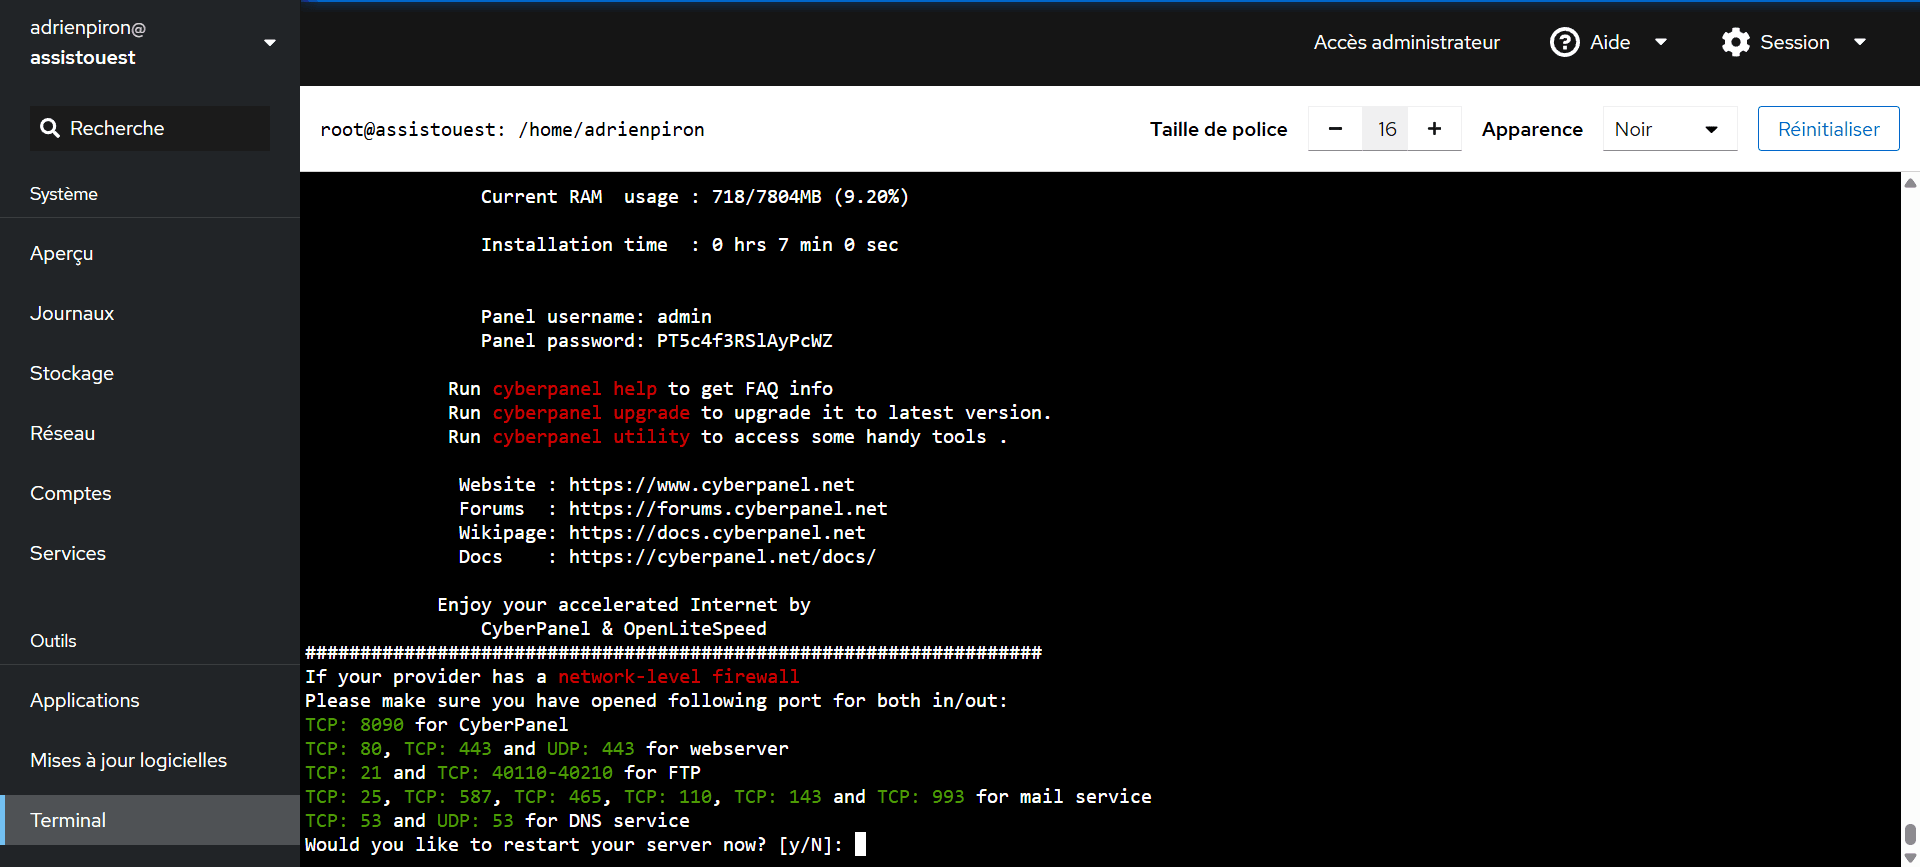Click Accès administrateur button

pyautogui.click(x=1406, y=42)
